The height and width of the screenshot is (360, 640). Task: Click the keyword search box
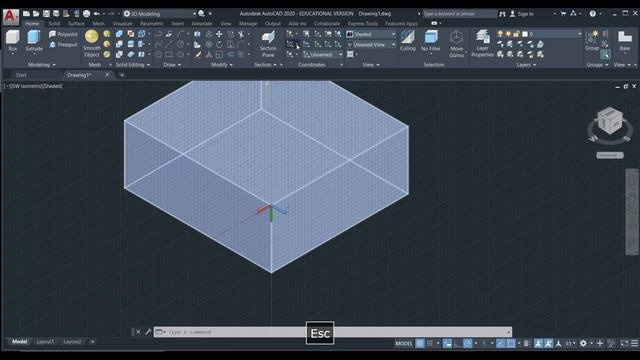tap(460, 14)
